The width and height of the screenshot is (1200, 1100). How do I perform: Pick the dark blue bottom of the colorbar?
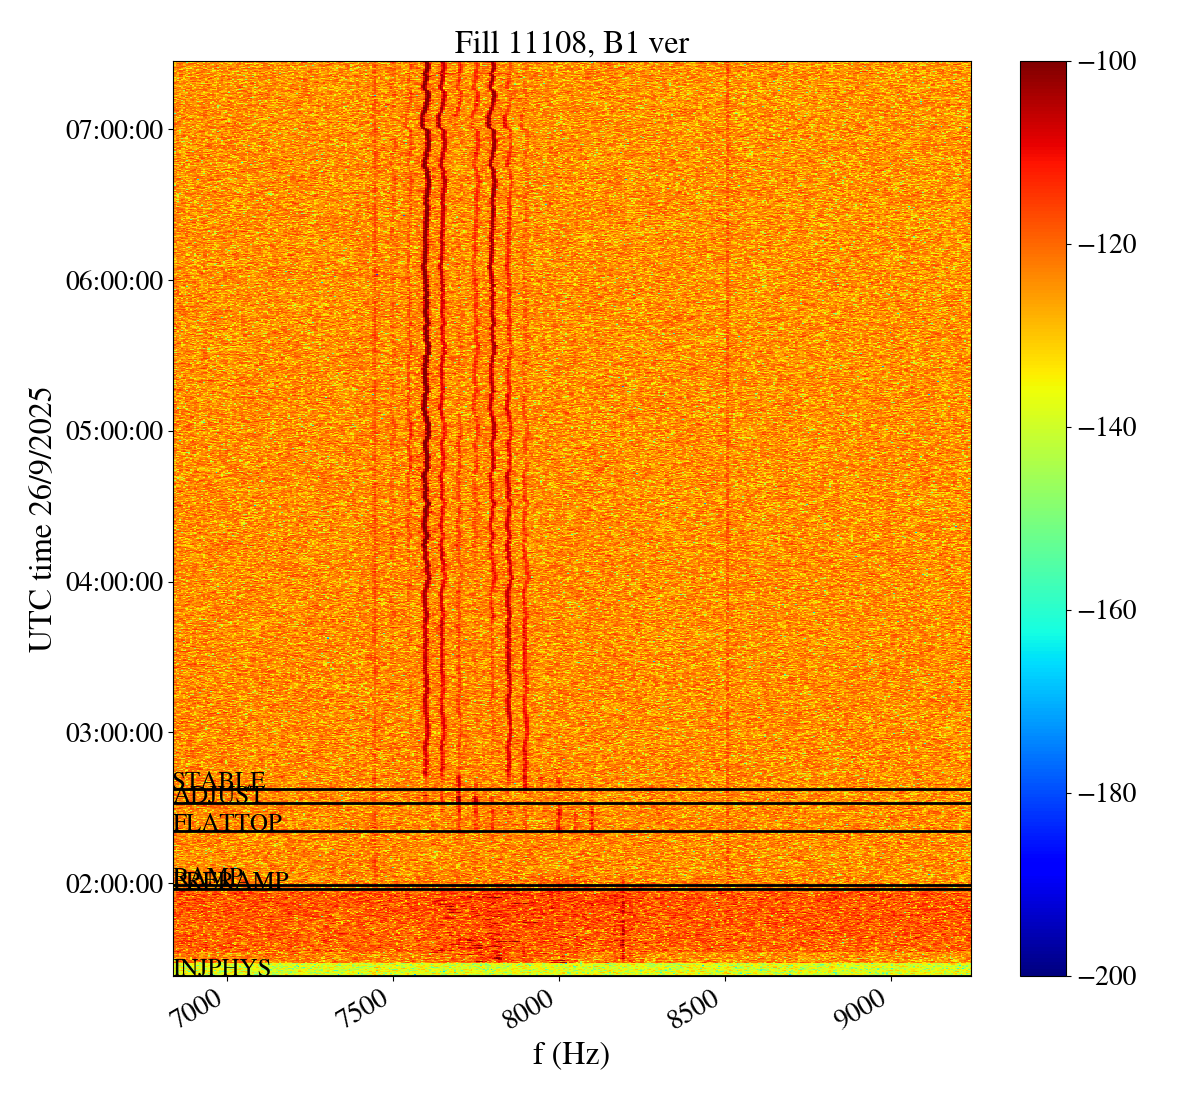tap(1043, 969)
